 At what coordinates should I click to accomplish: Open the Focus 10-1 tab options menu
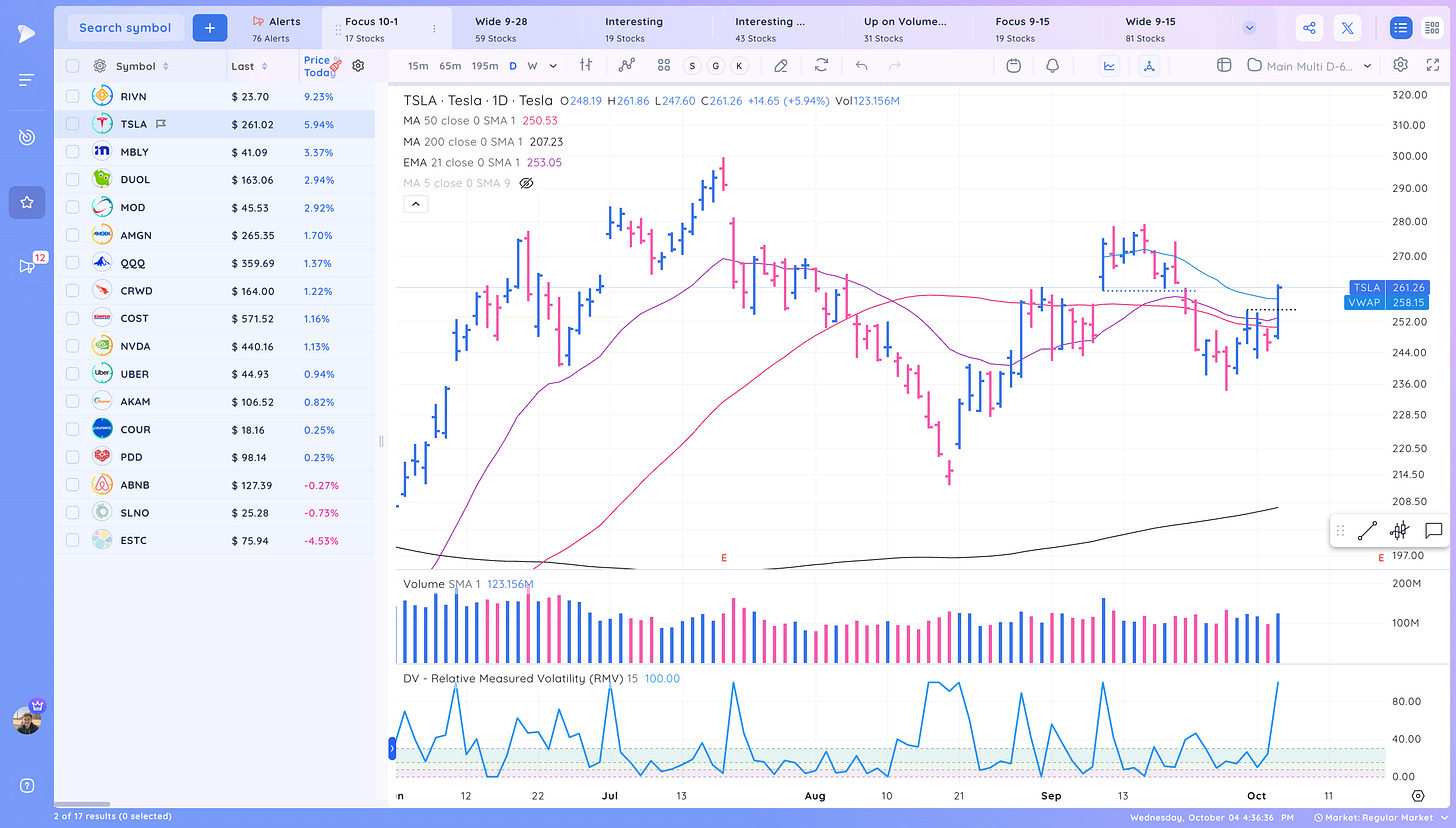coord(434,30)
